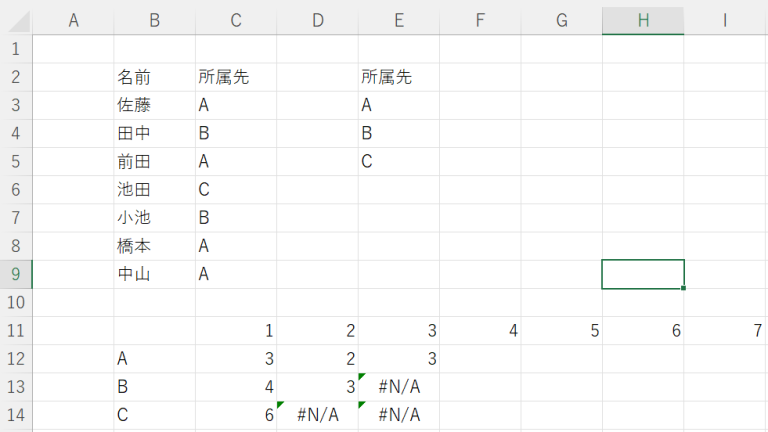Image resolution: width=768 pixels, height=432 pixels.
Task: Click the Select All corner of the sheet
Action: pyautogui.click(x=16, y=21)
